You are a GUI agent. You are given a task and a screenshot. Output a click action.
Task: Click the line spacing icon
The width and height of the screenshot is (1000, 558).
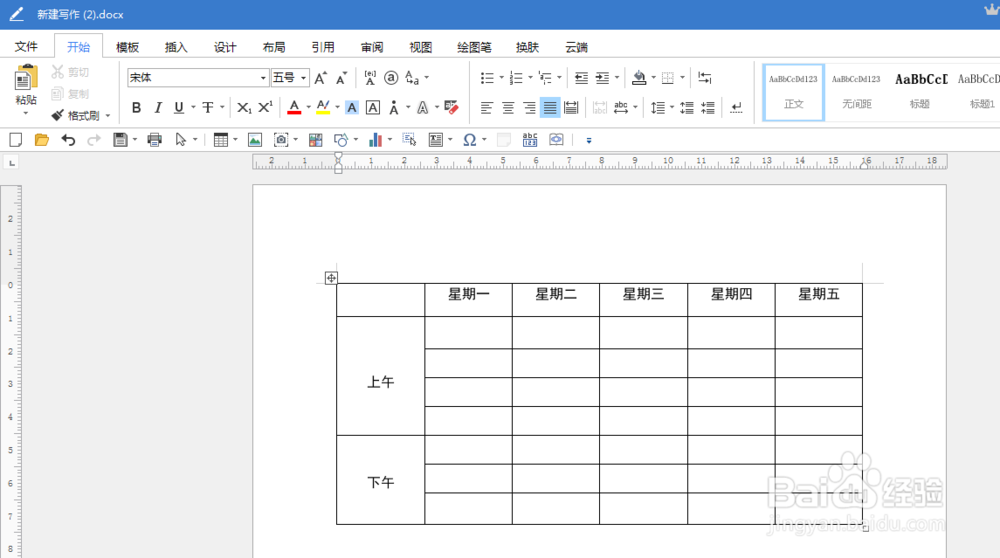pos(658,108)
